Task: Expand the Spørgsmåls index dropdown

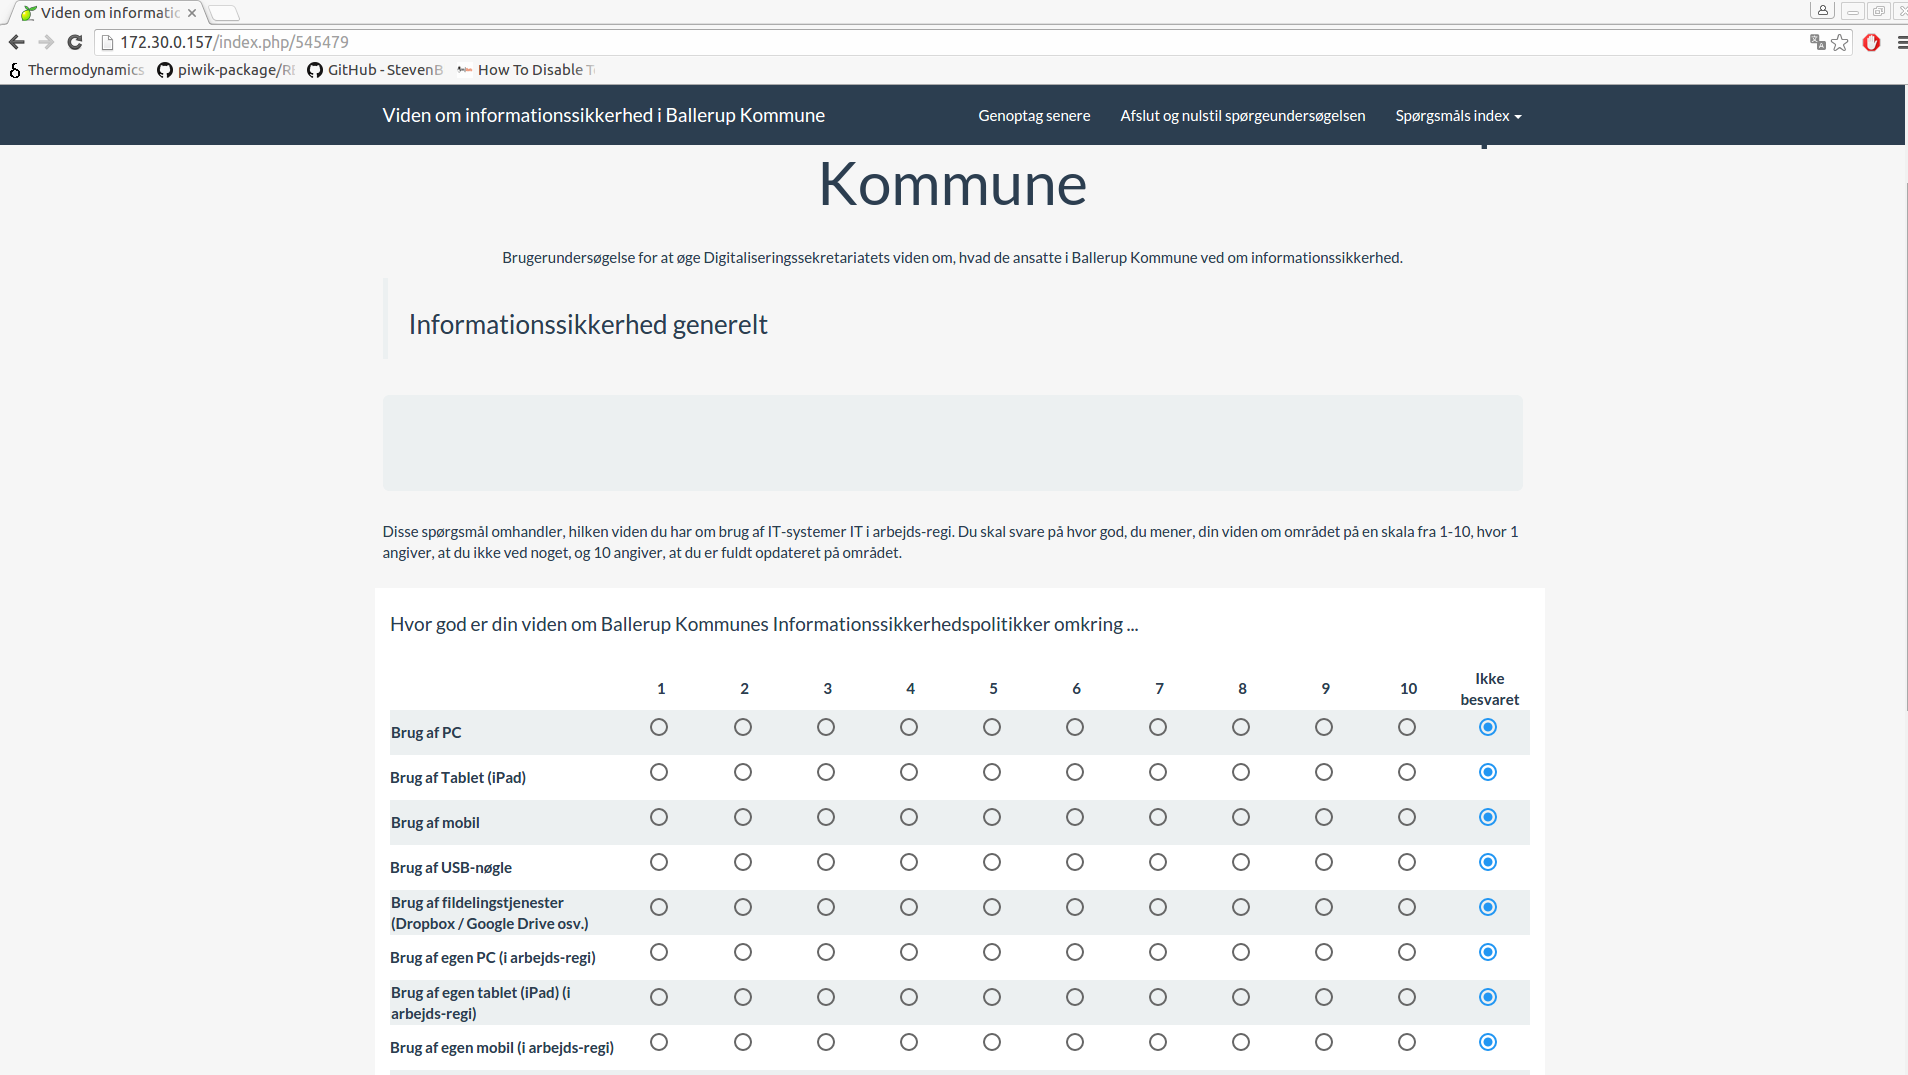Action: pos(1458,116)
